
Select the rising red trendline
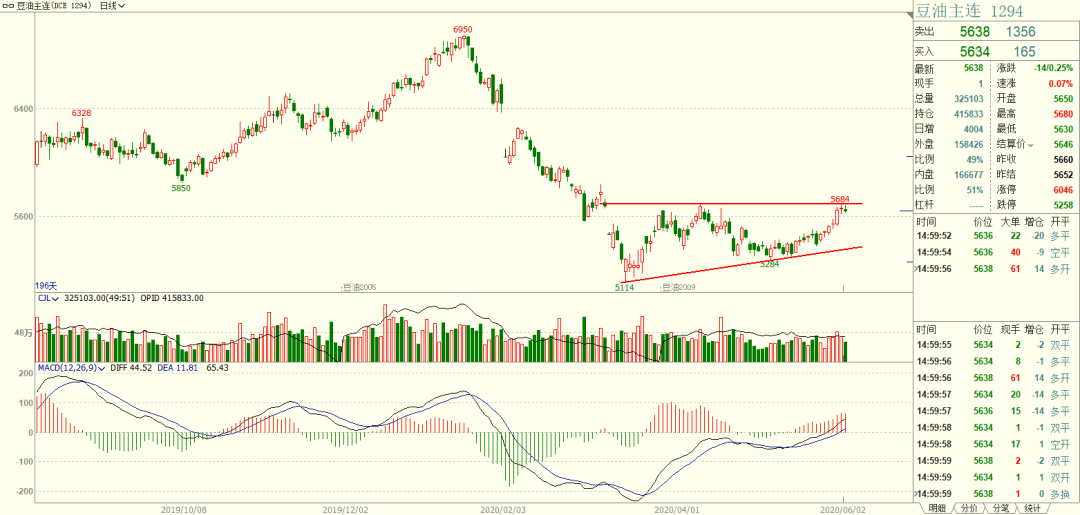742,264
